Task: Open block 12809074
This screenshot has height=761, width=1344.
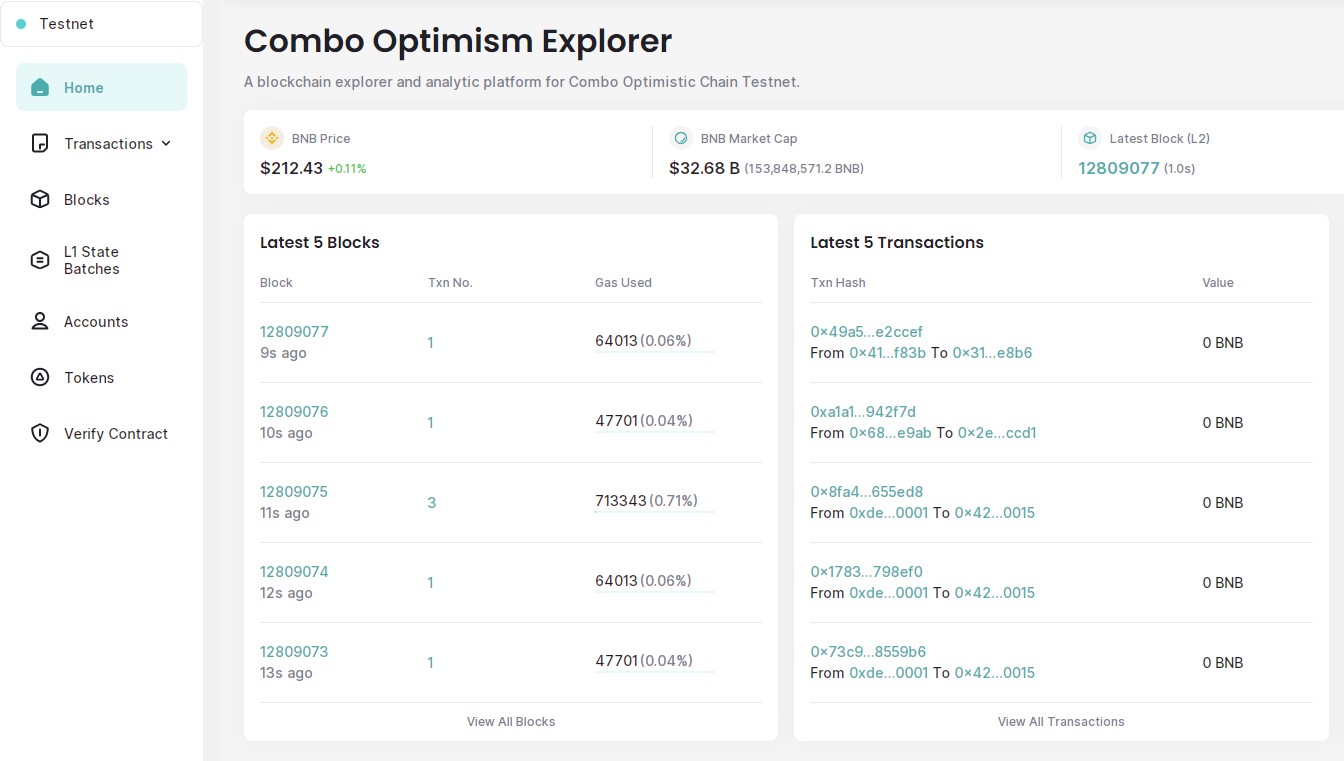Action: [x=294, y=572]
